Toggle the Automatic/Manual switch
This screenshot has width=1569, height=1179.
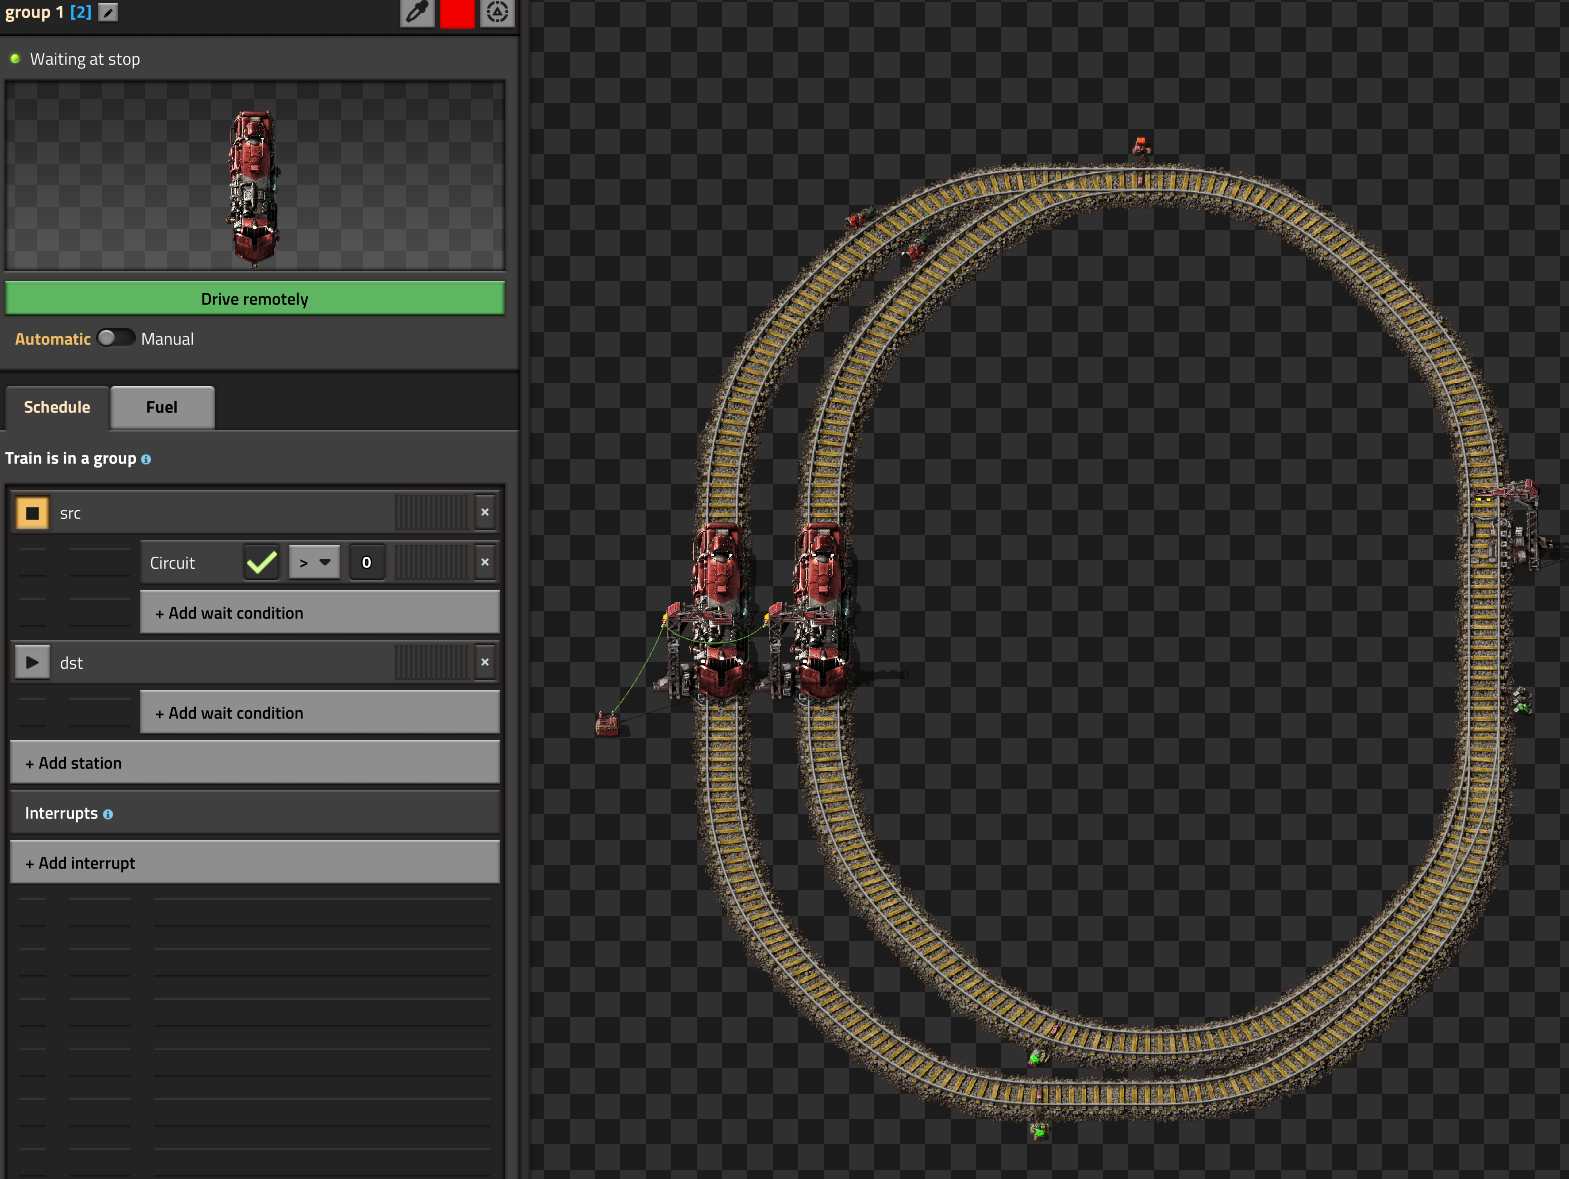click(116, 338)
